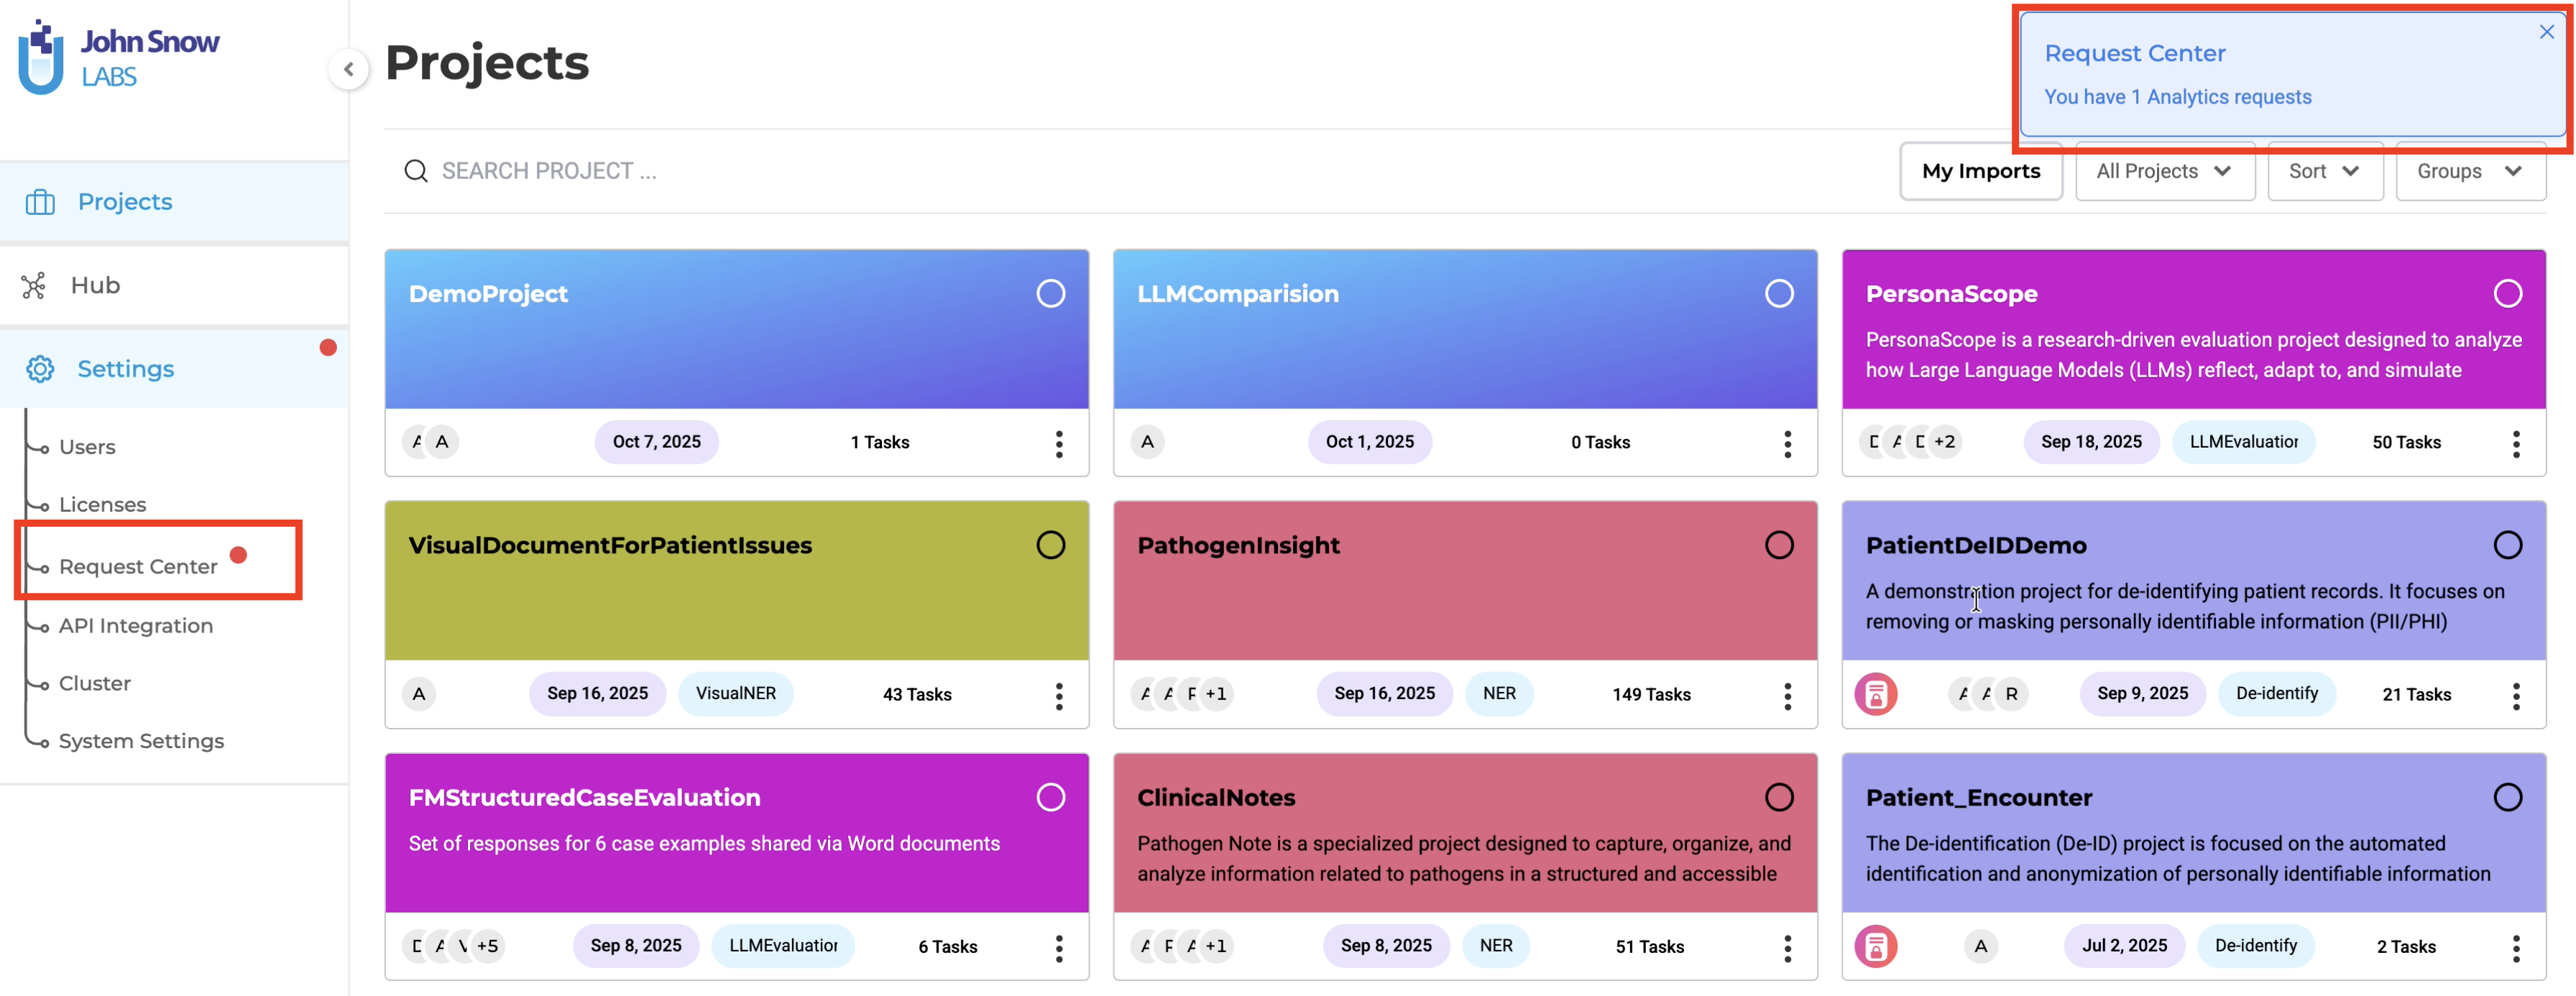Viewport: 2576px width, 996px height.
Task: Close the Request Center notification
Action: [x=2546, y=32]
